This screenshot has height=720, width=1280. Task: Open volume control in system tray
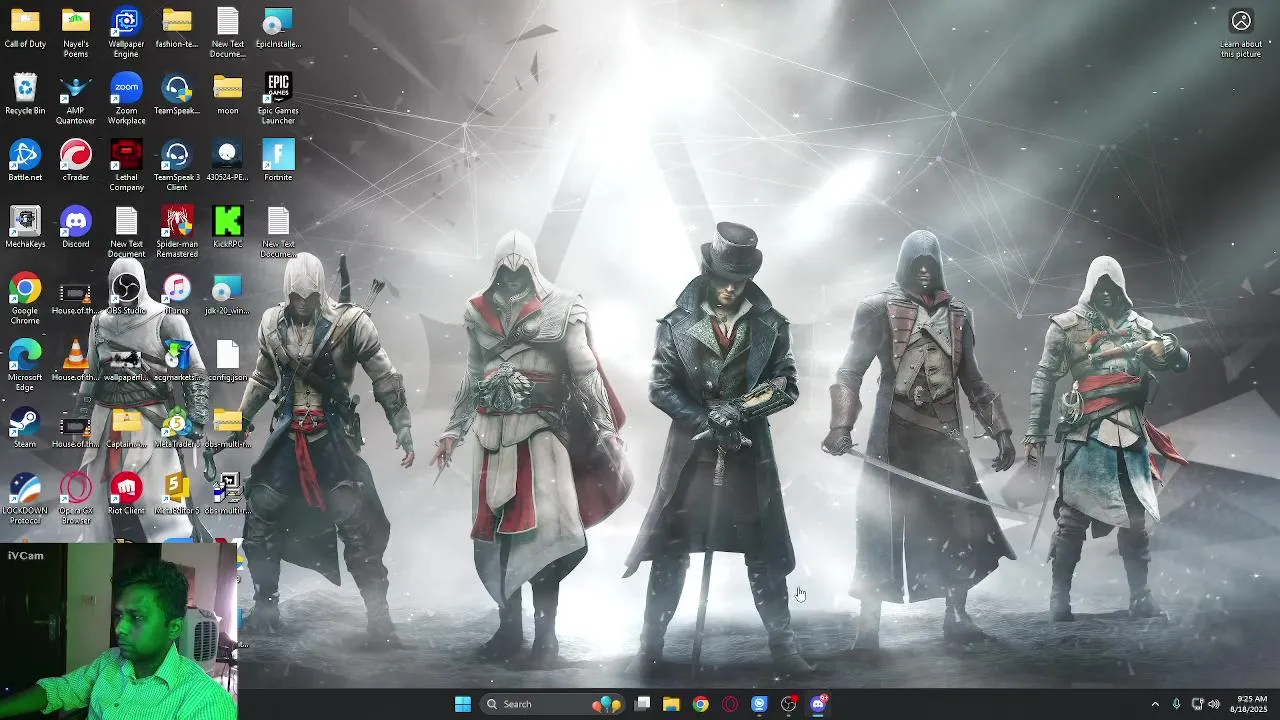click(x=1214, y=704)
